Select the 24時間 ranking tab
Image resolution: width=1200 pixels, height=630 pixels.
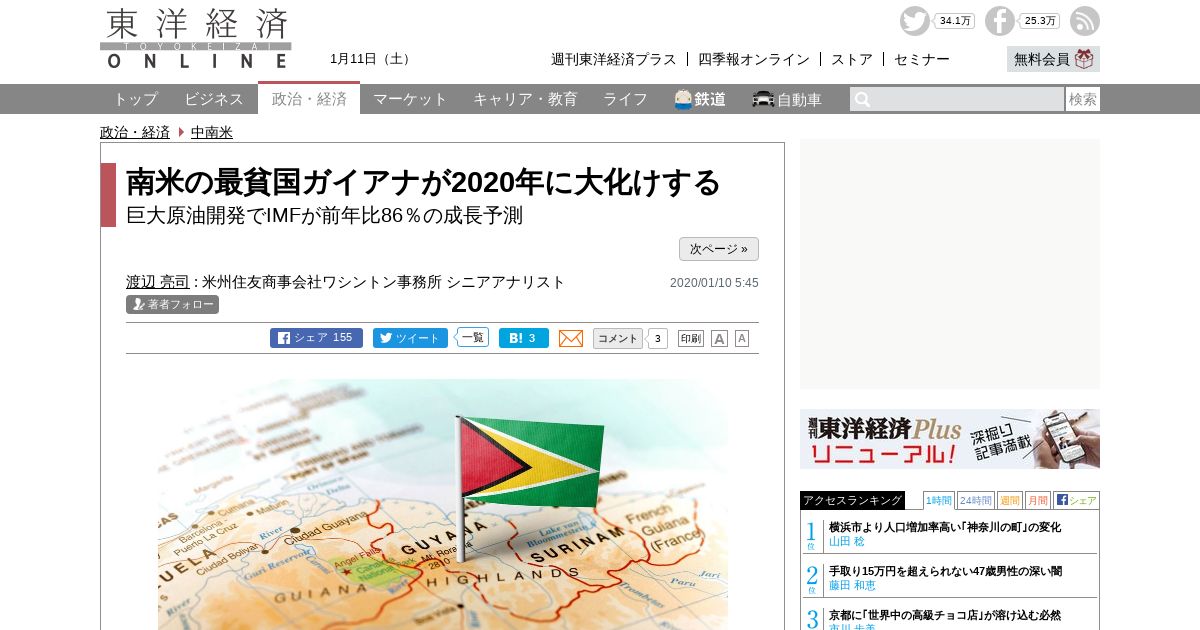[976, 500]
